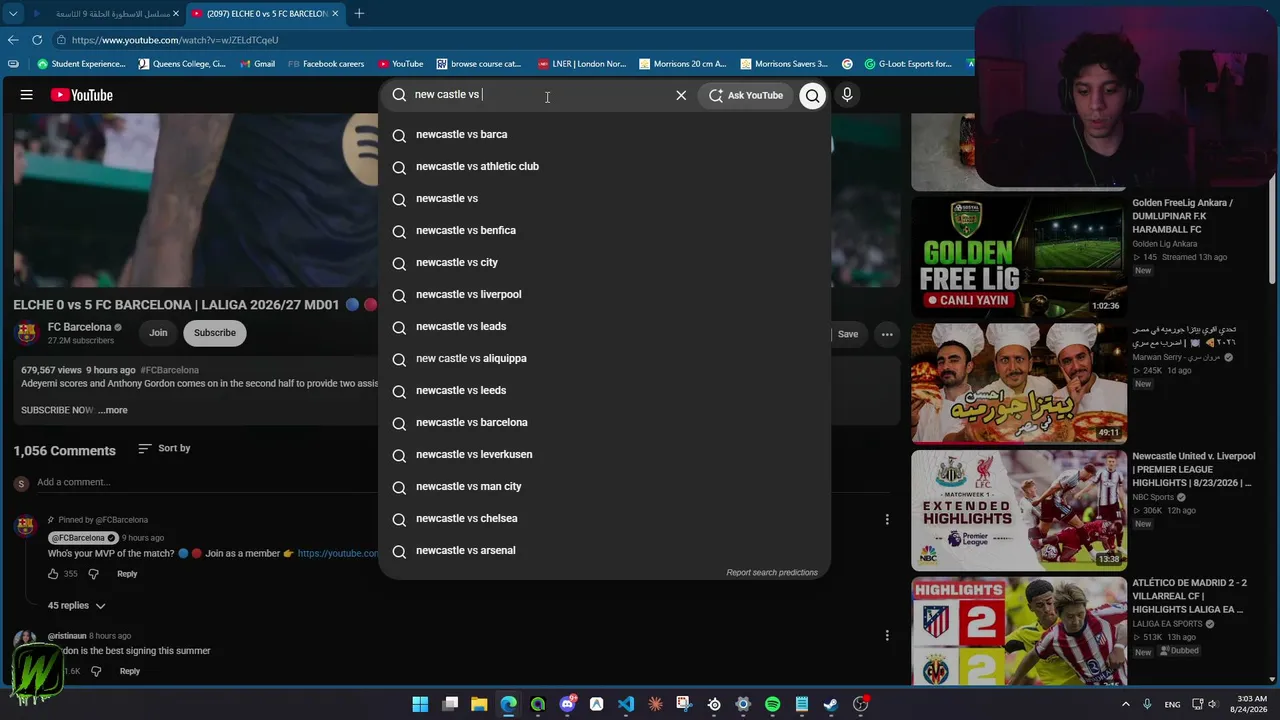Go back in browser history
Image resolution: width=1280 pixels, height=720 pixels.
(13, 40)
